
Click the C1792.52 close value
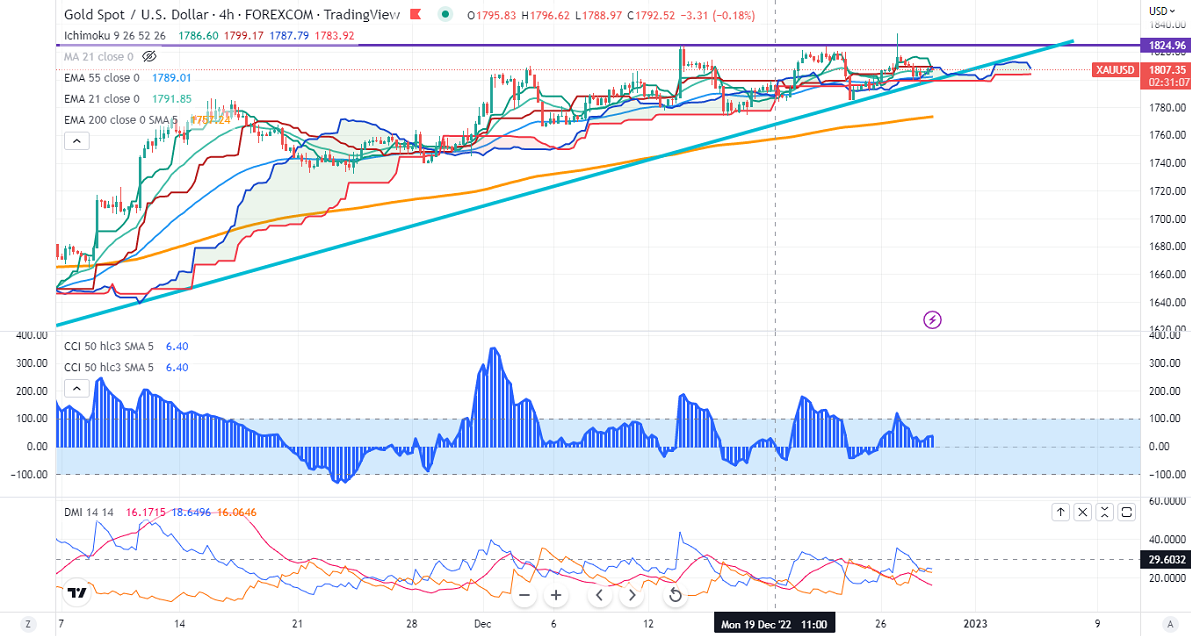click(x=652, y=15)
